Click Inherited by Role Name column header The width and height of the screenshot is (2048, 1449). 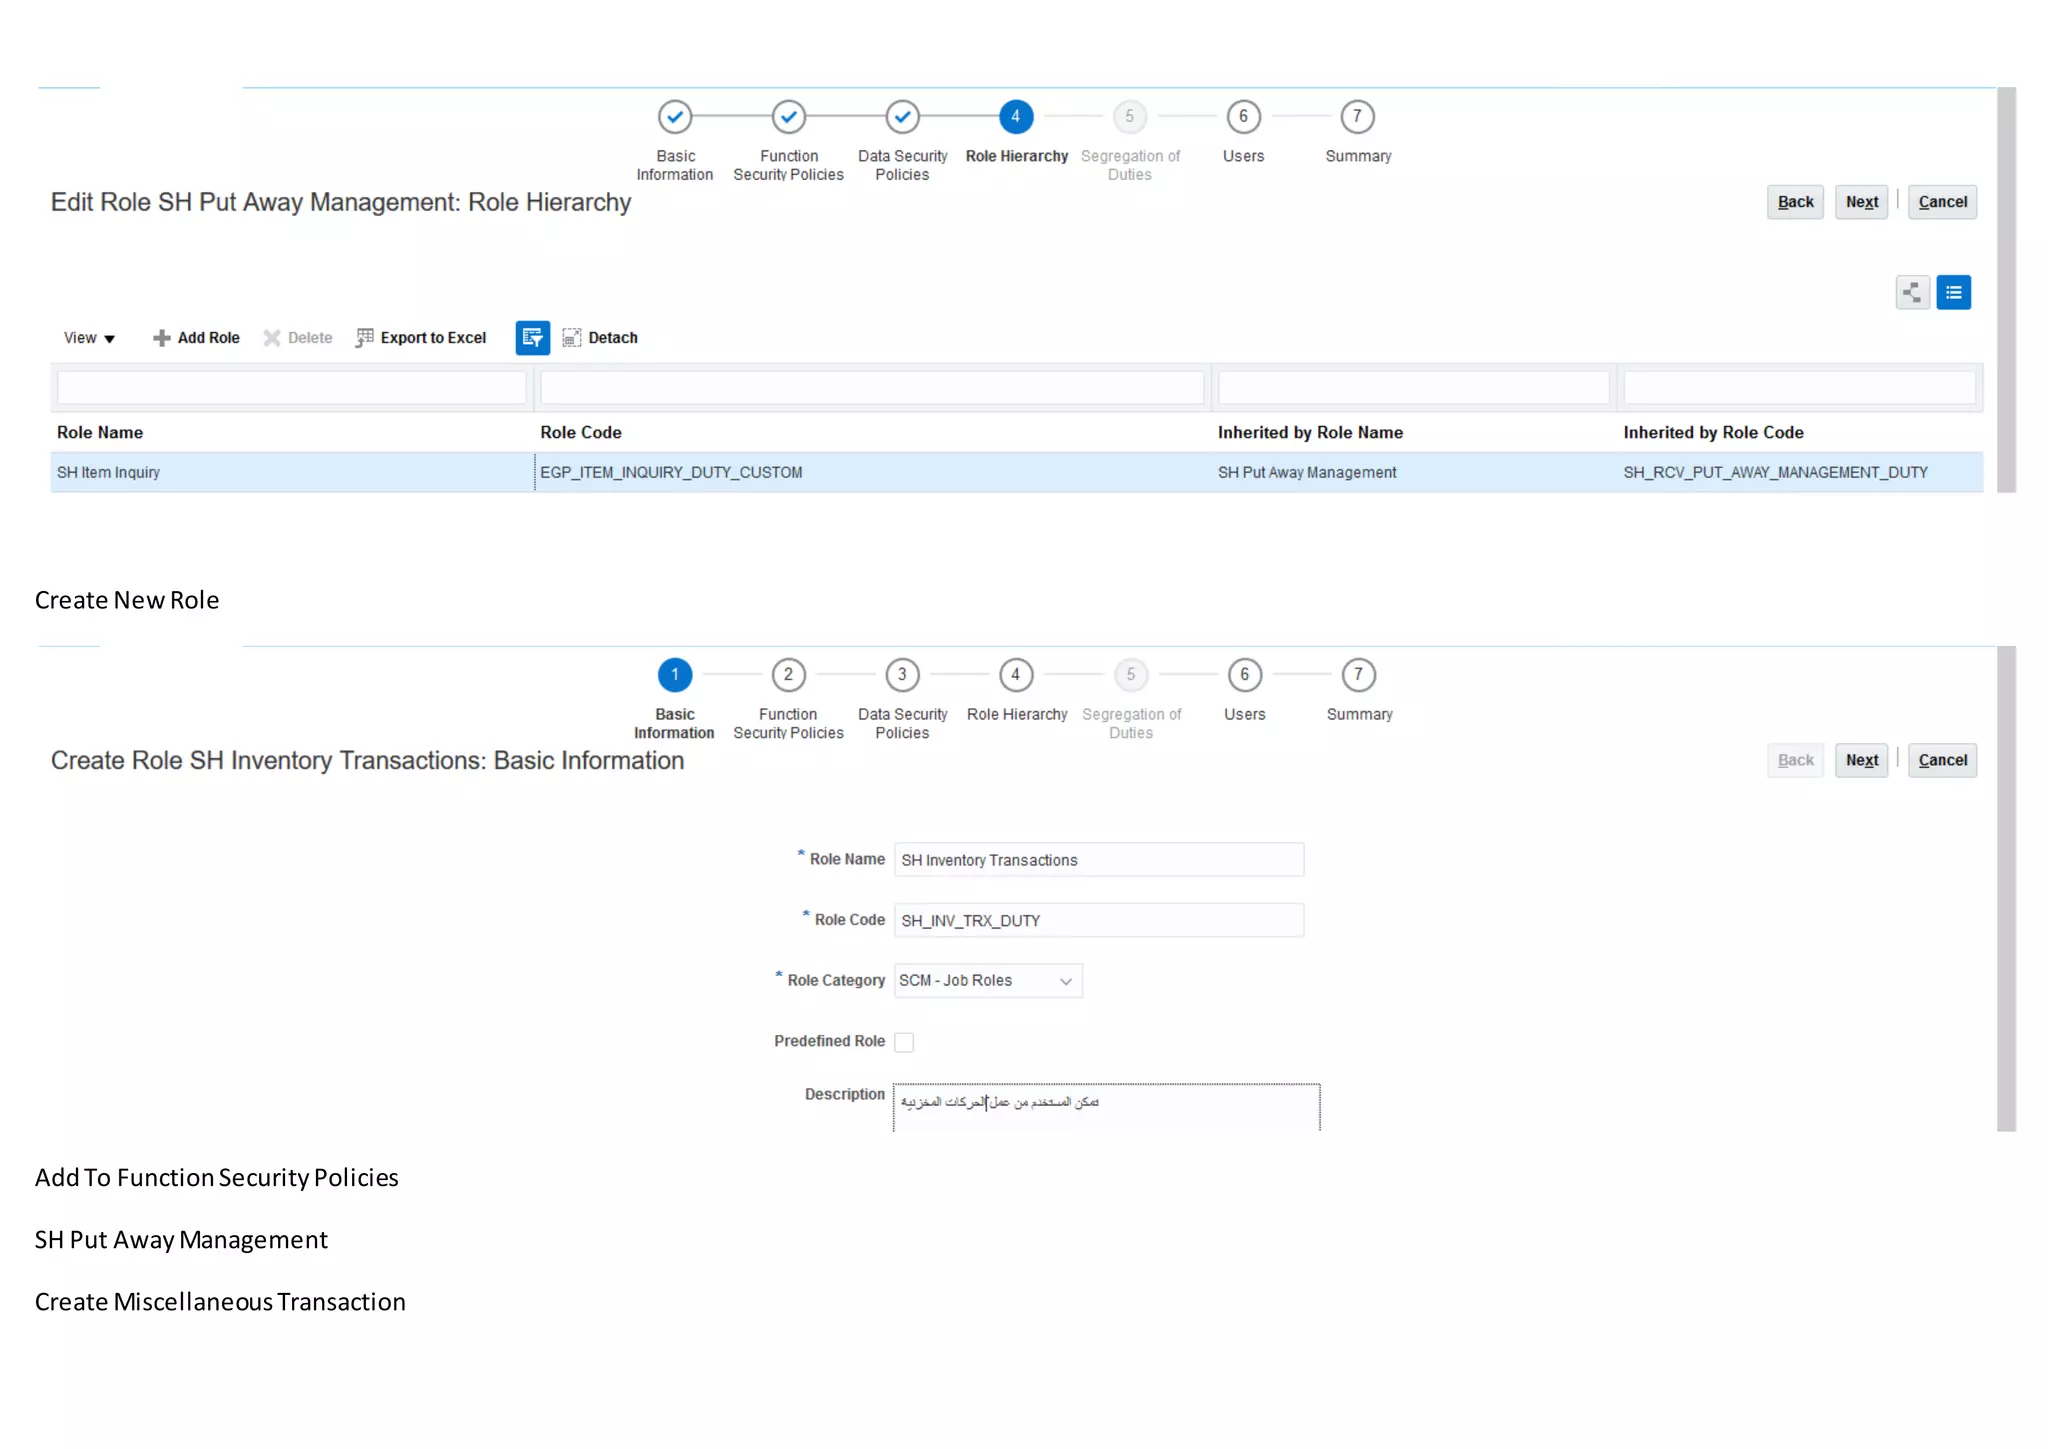pos(1310,432)
